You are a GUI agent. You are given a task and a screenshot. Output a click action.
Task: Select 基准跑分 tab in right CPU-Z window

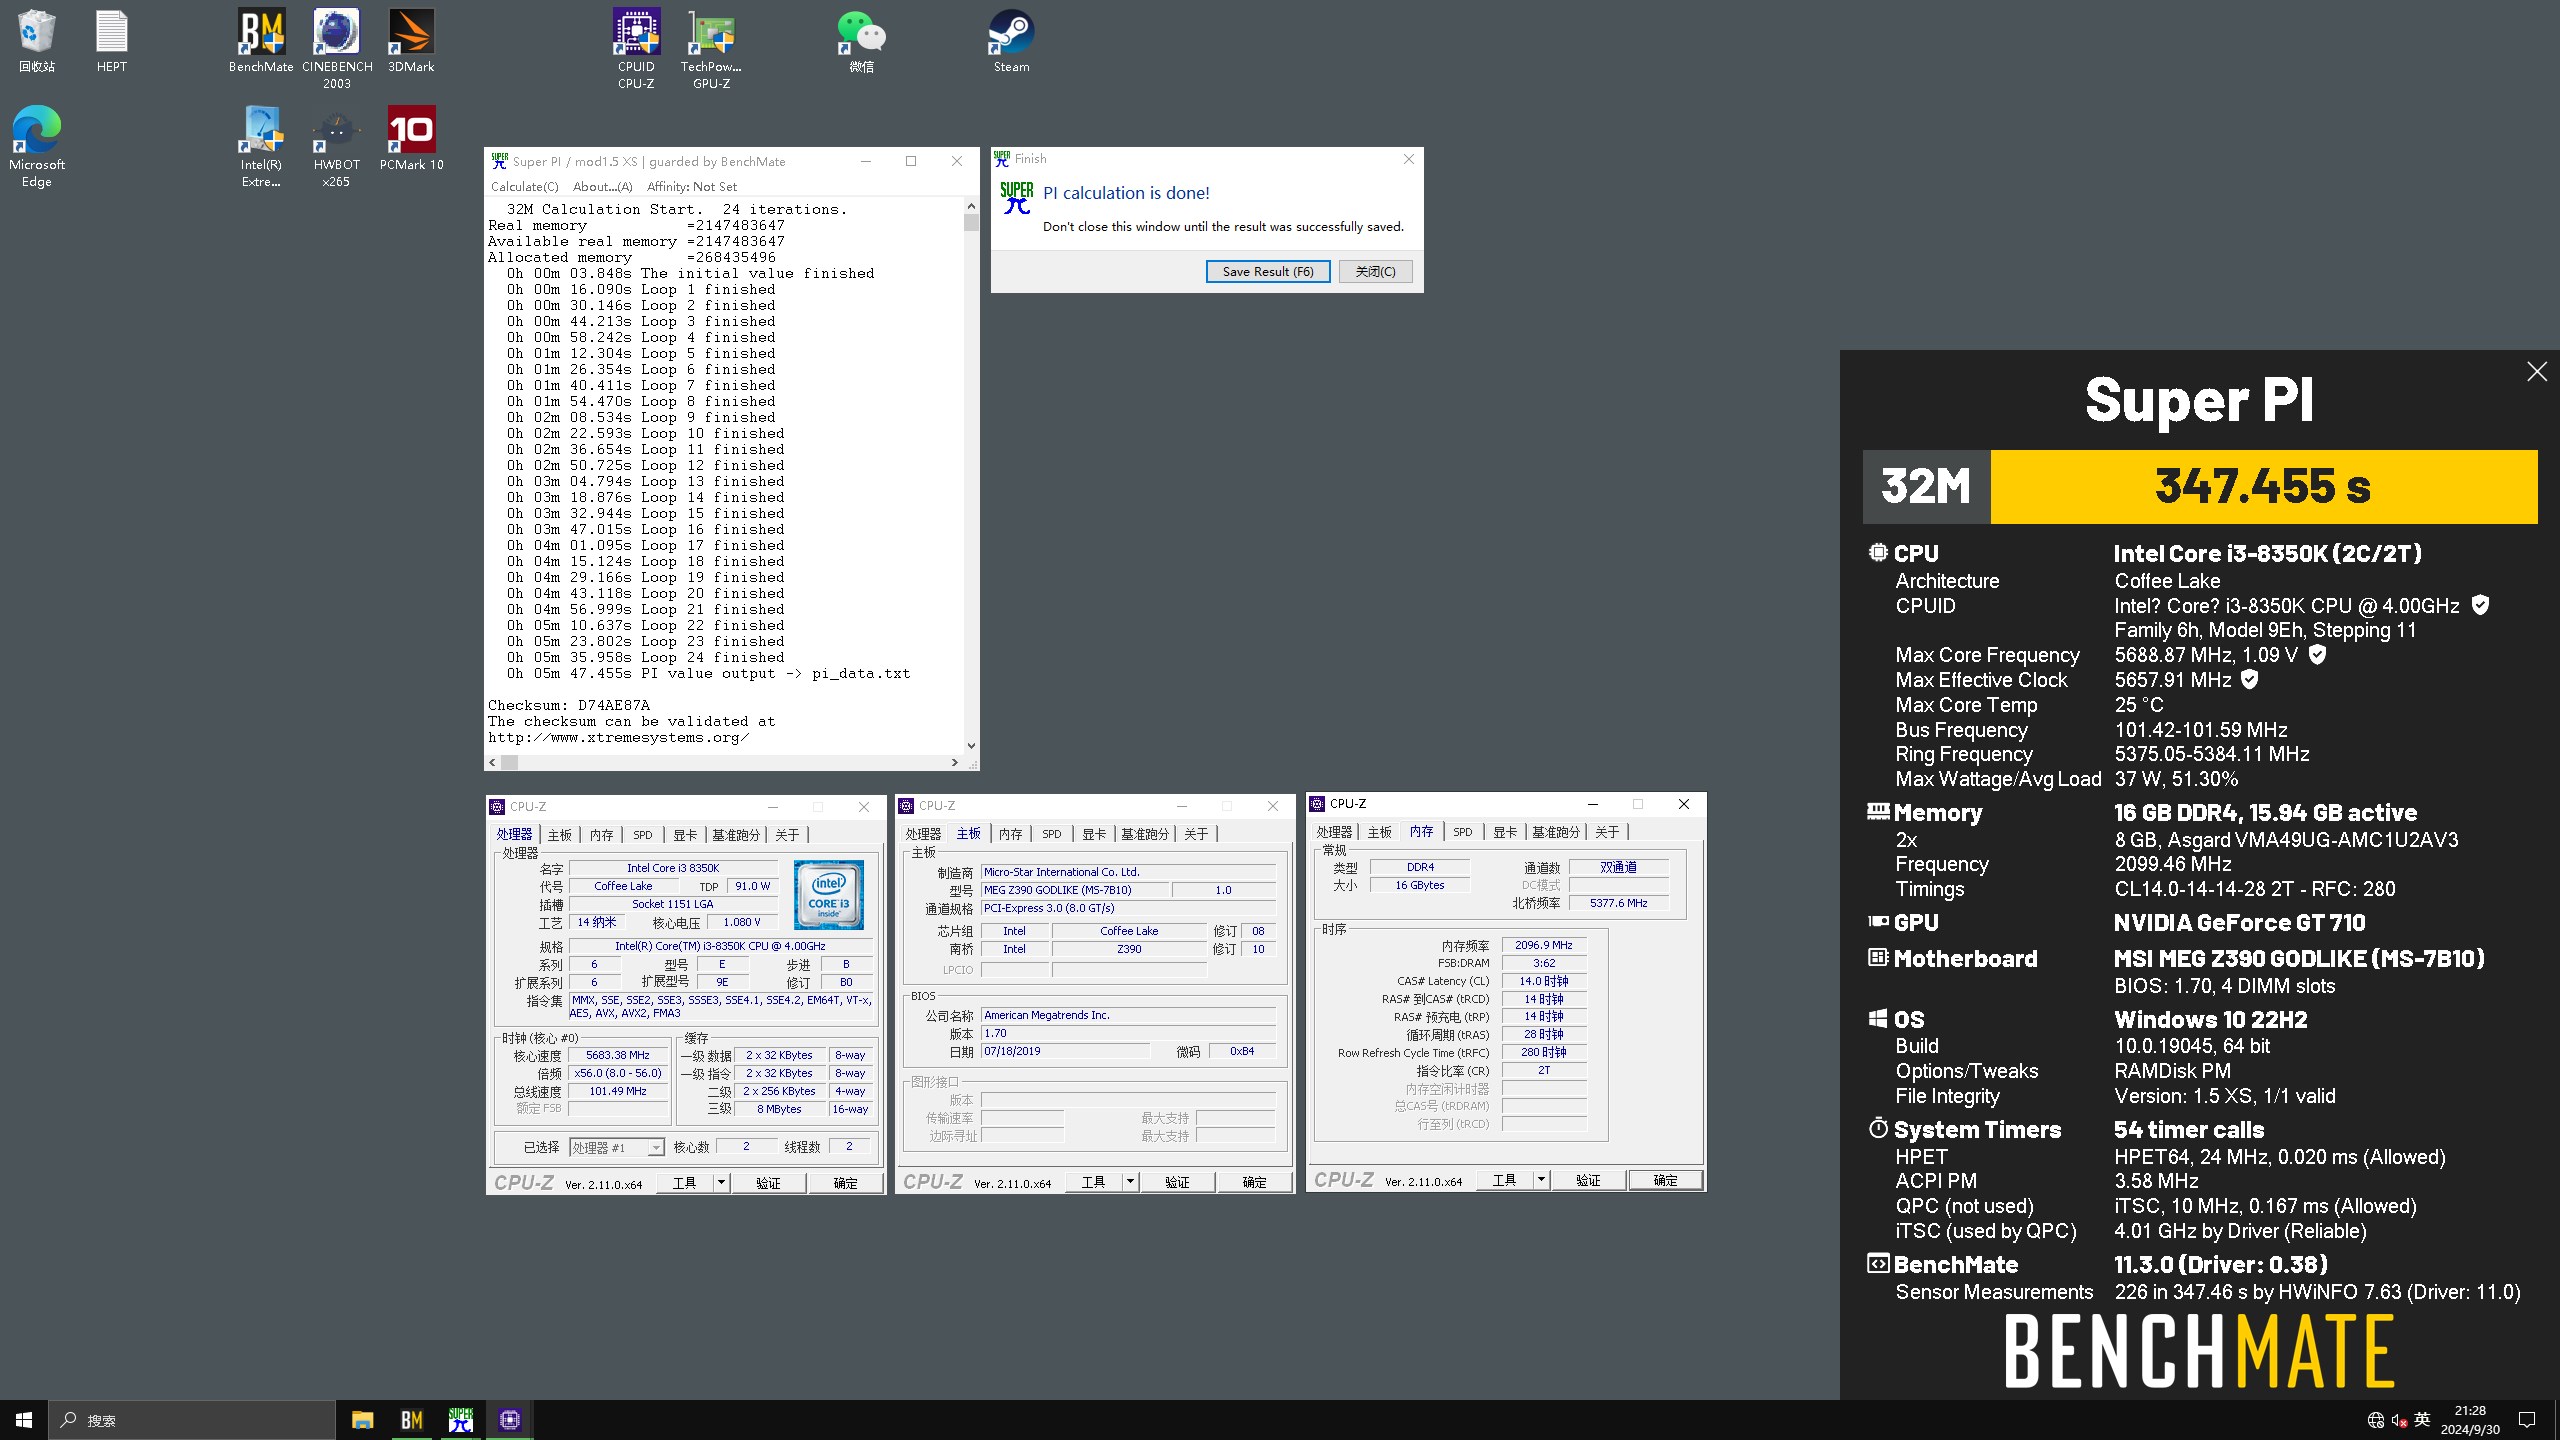1556,832
